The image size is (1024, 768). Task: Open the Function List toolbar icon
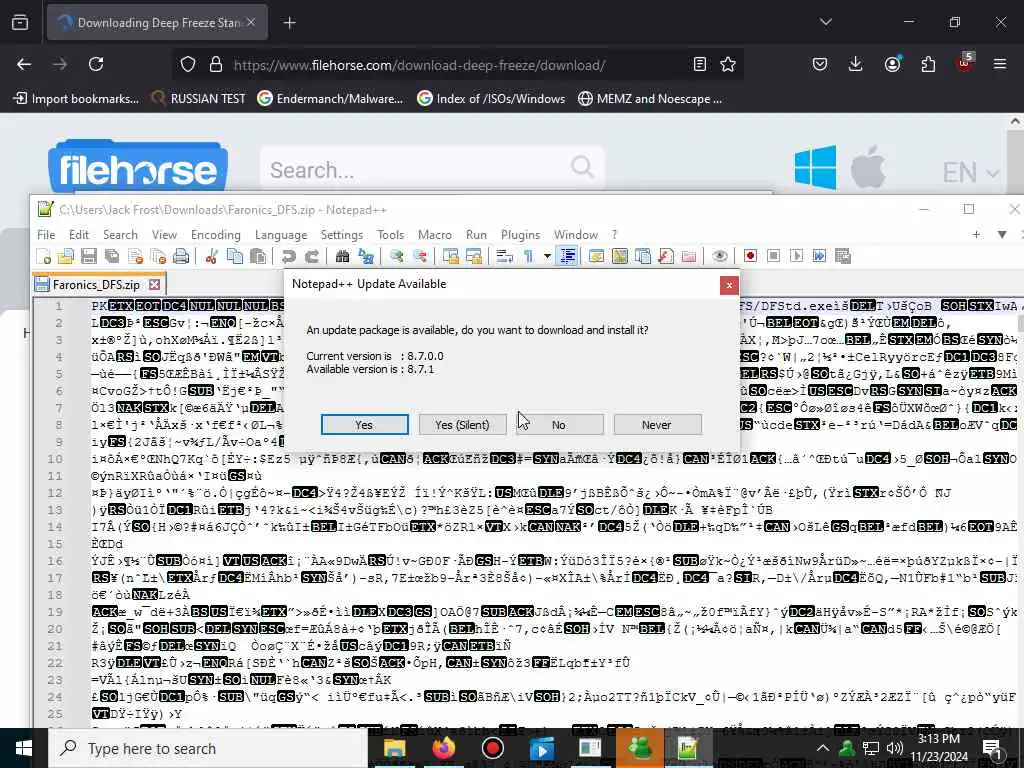pos(665,256)
